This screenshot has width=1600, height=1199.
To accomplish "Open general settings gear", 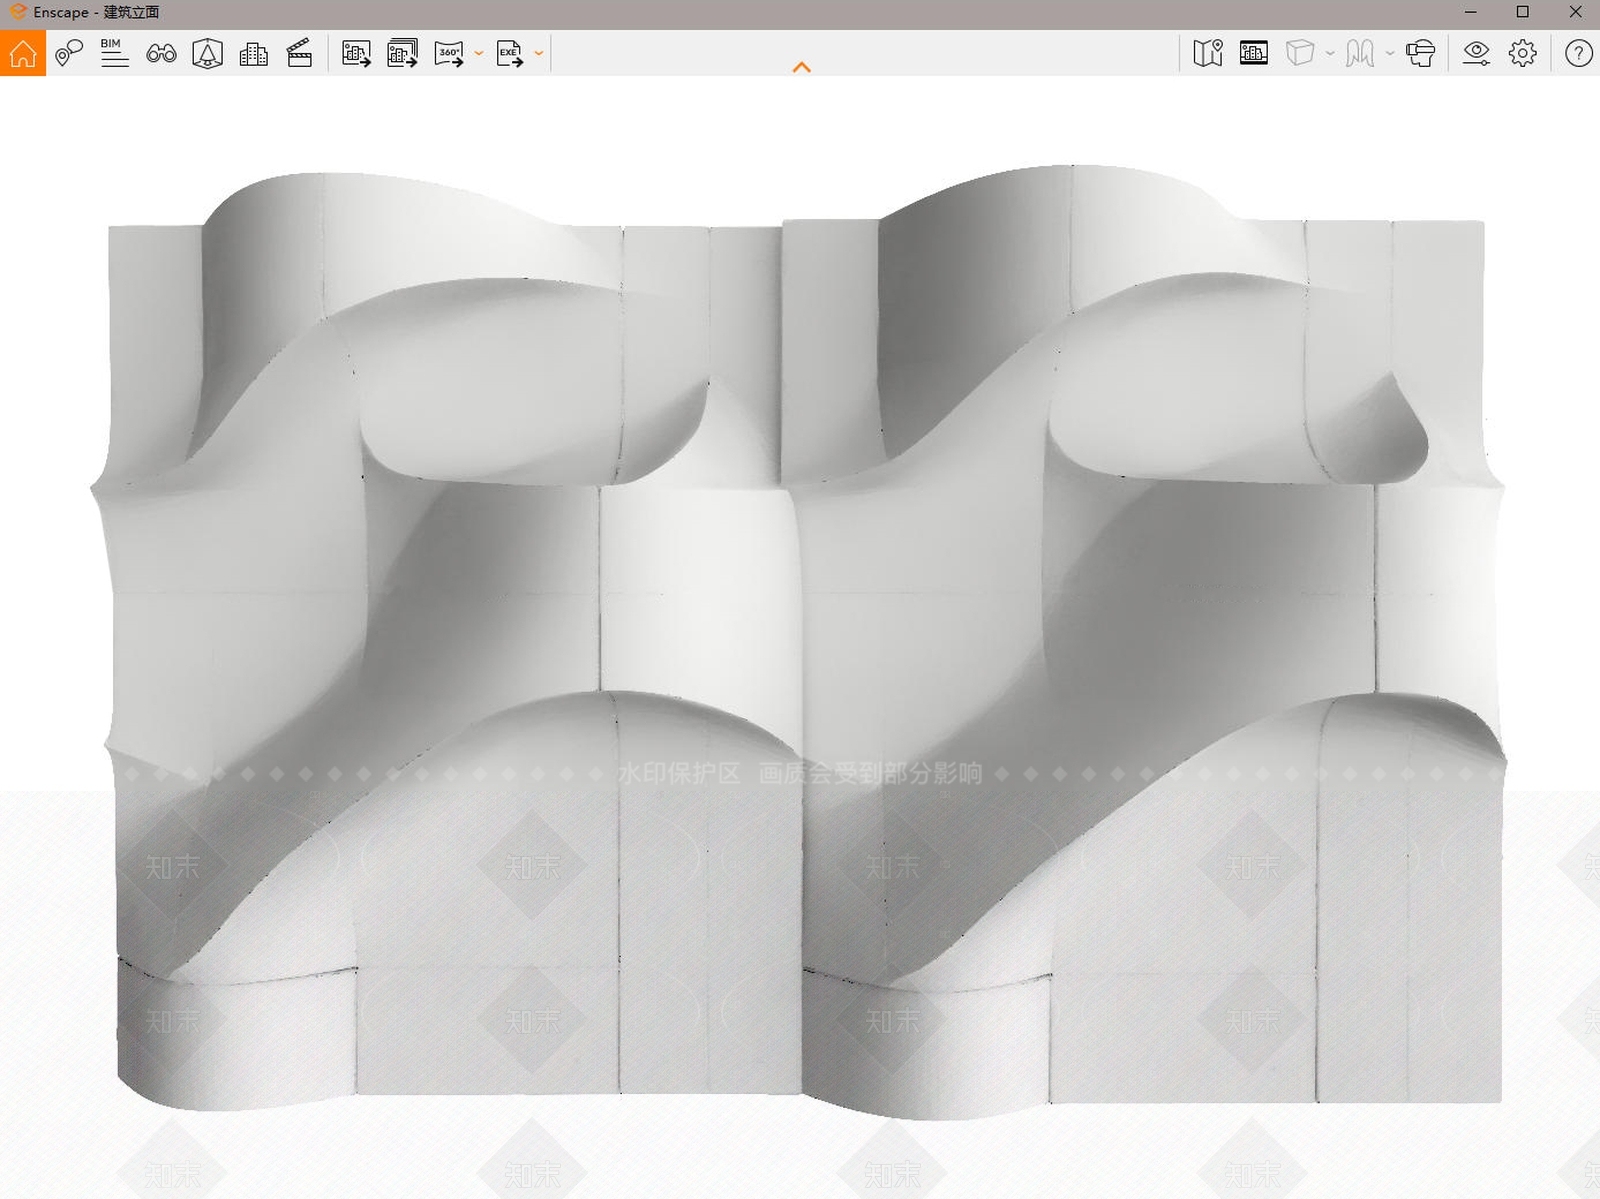I will [1523, 53].
